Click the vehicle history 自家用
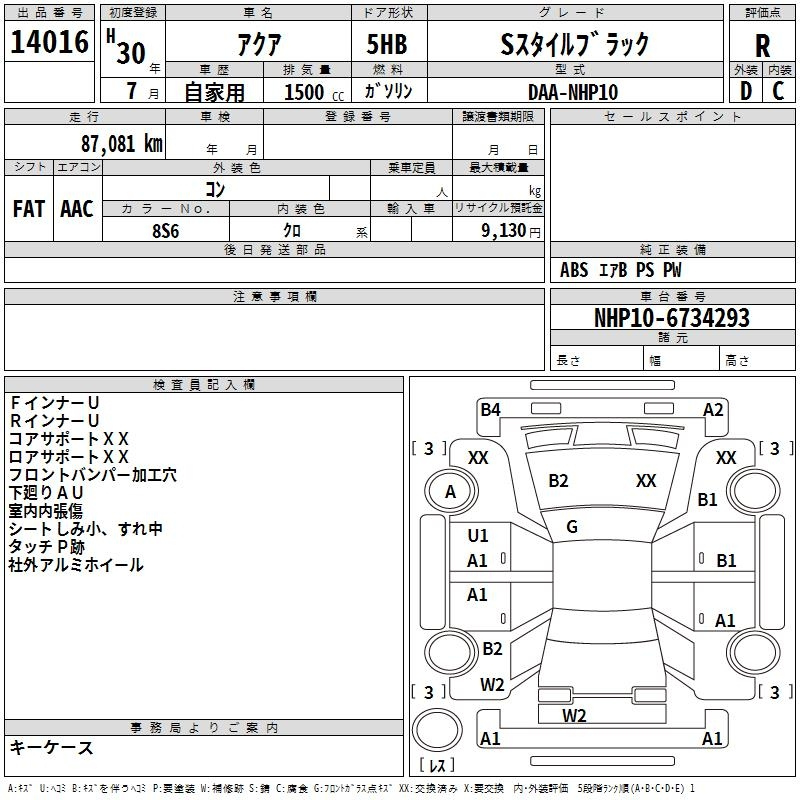Image resolution: width=800 pixels, height=800 pixels. [x=214, y=92]
